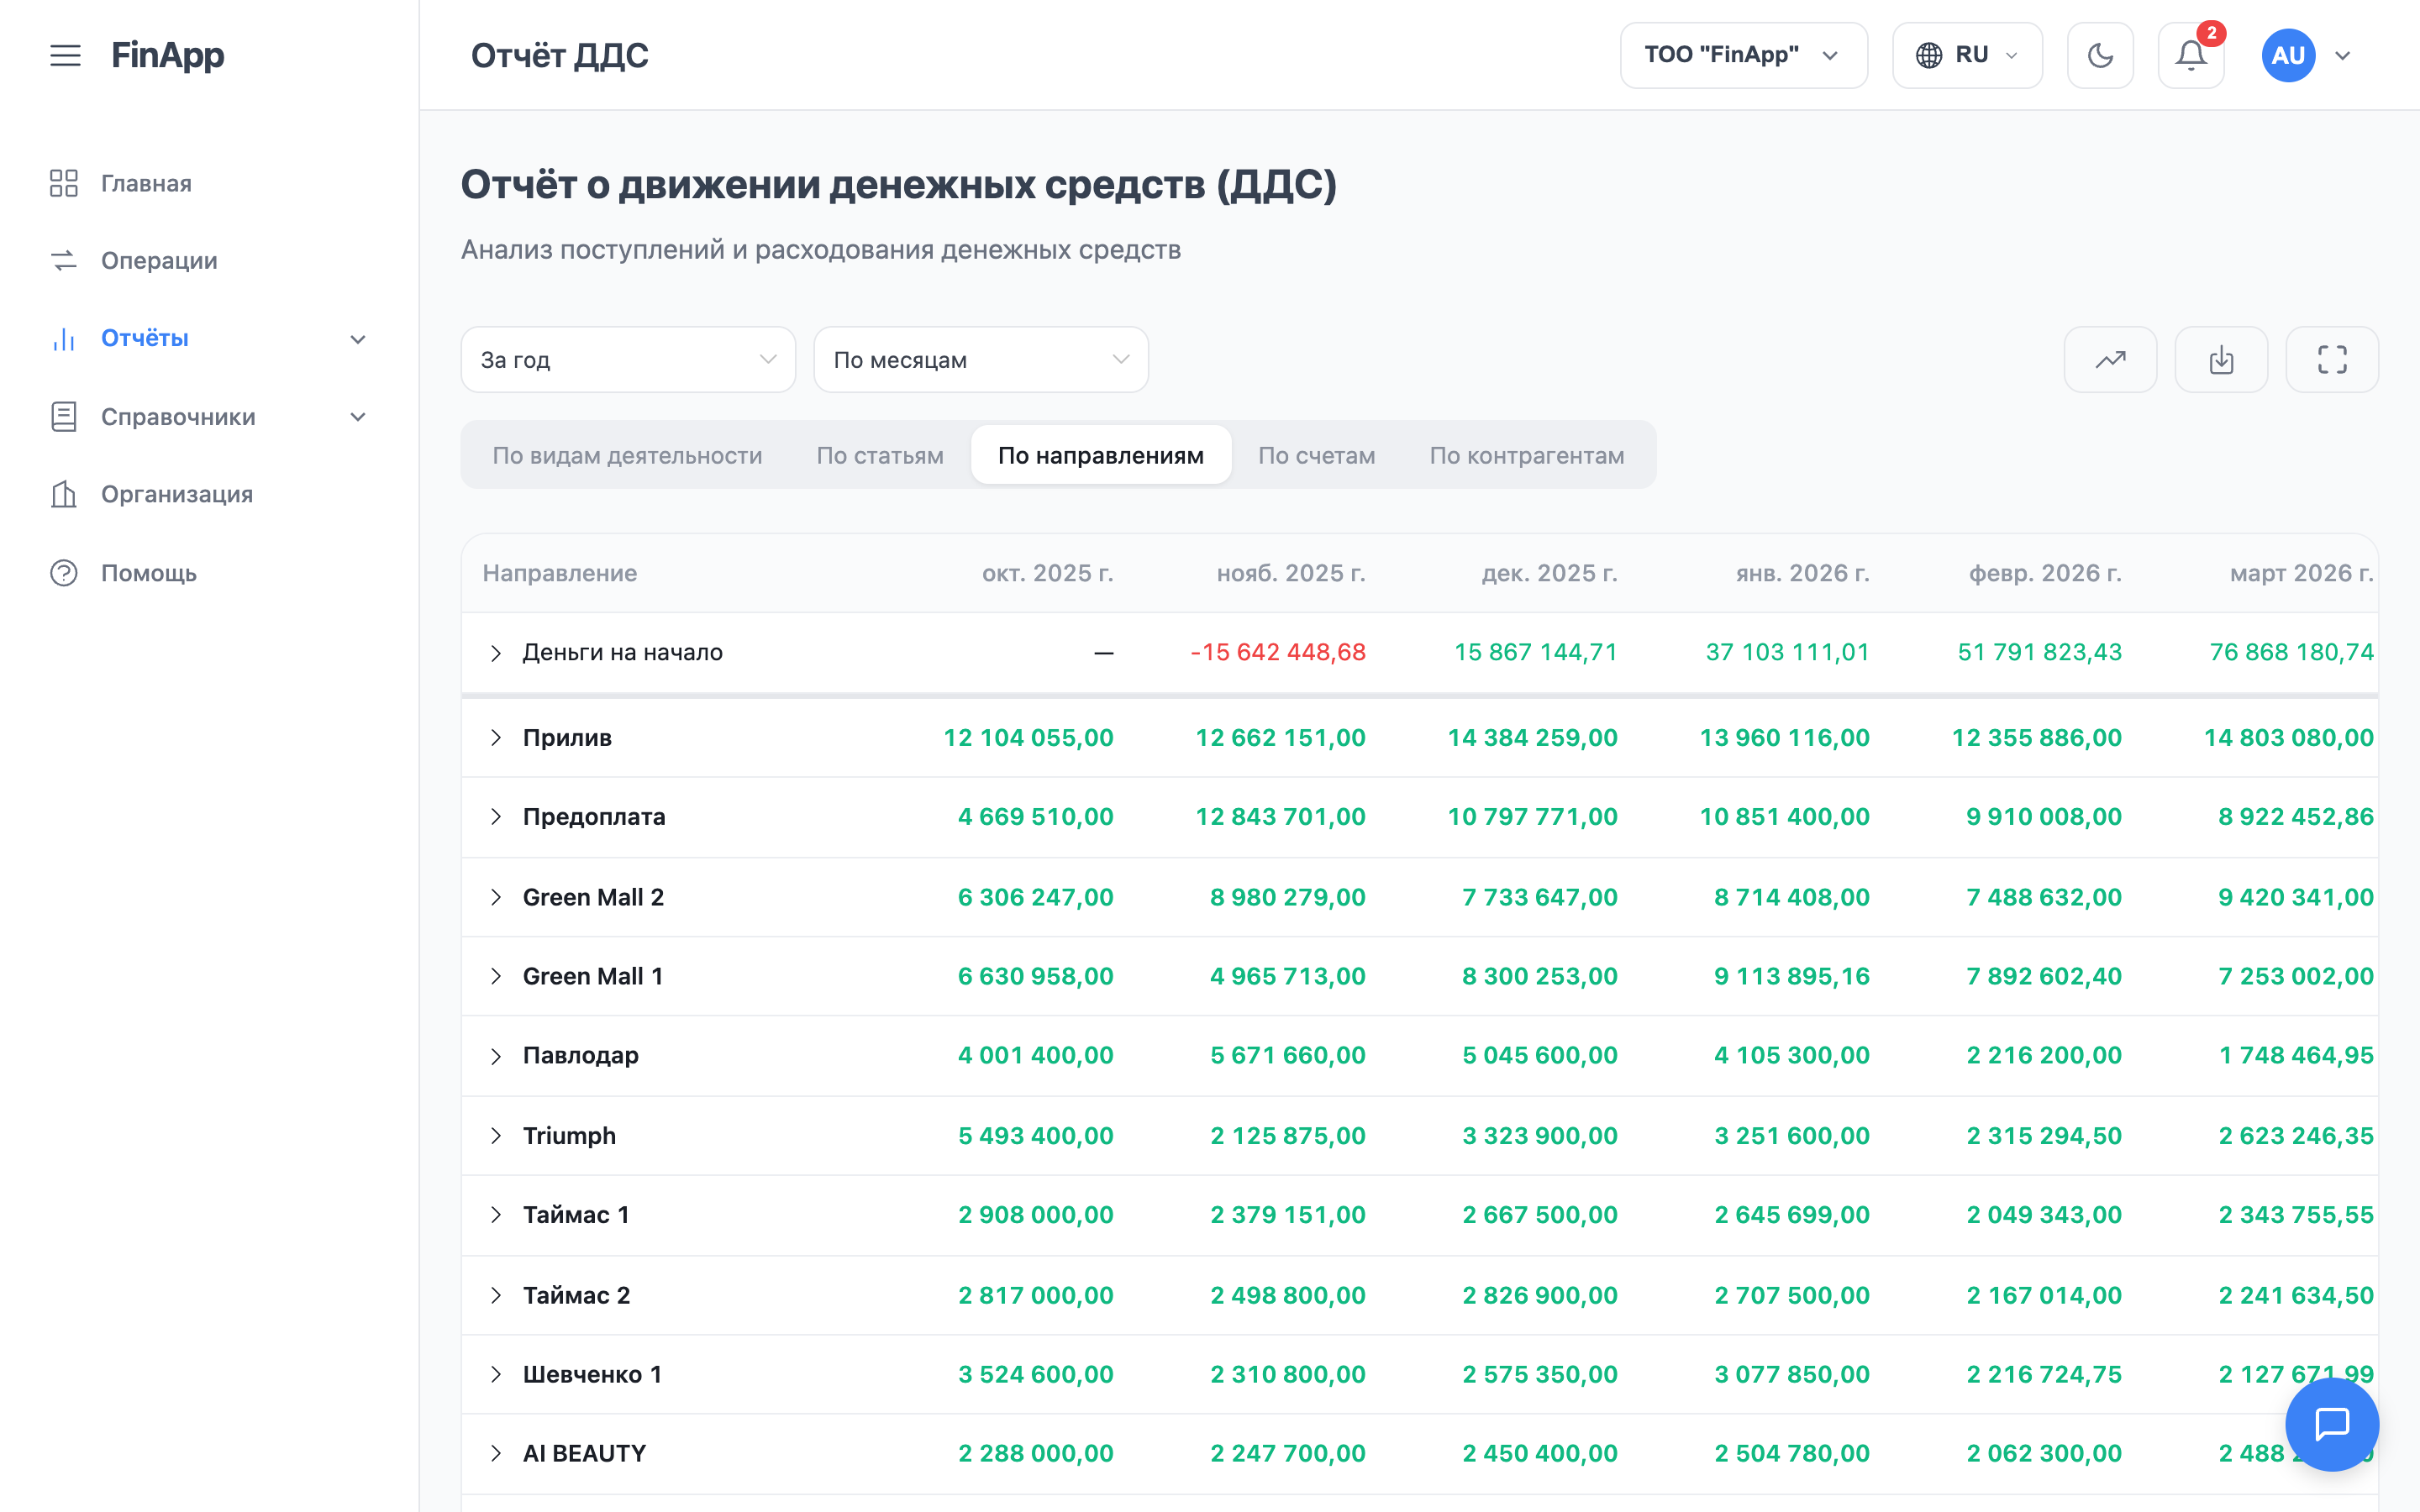Toggle the hamburger sidebar menu
The image size is (2420, 1512).
pyautogui.click(x=65, y=55)
